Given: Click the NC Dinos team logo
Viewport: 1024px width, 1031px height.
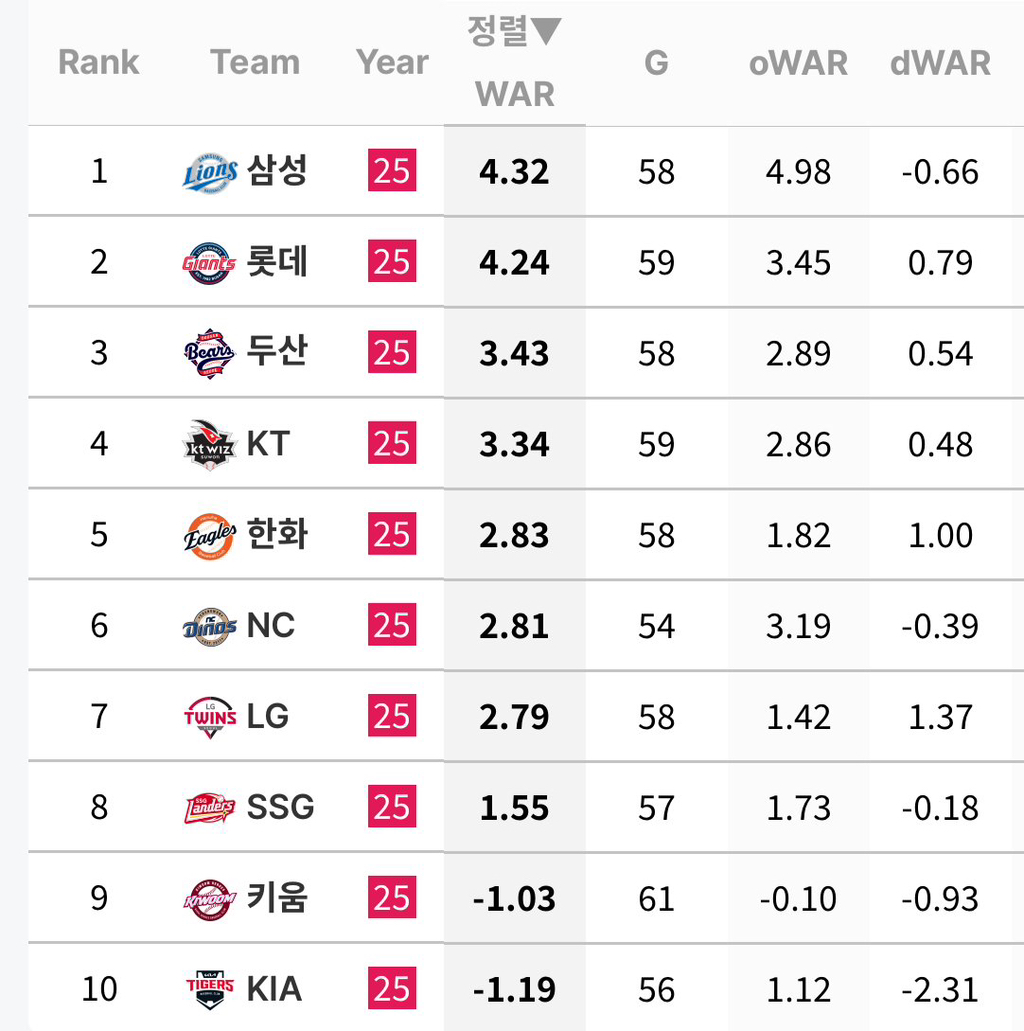Looking at the screenshot, I should coord(210,627).
